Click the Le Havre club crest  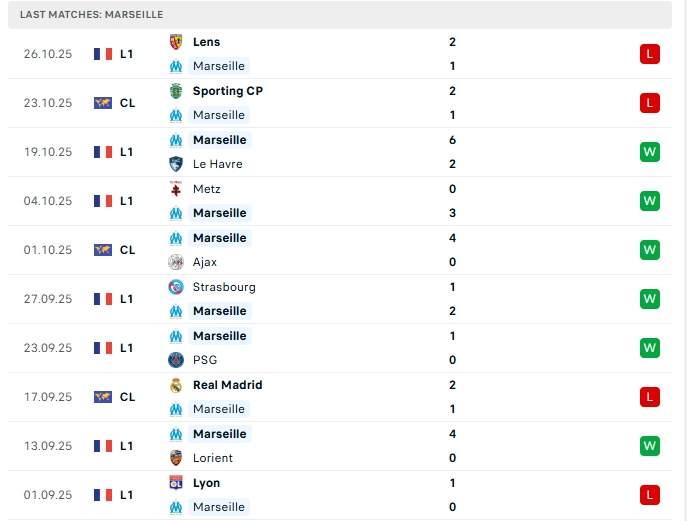177,164
